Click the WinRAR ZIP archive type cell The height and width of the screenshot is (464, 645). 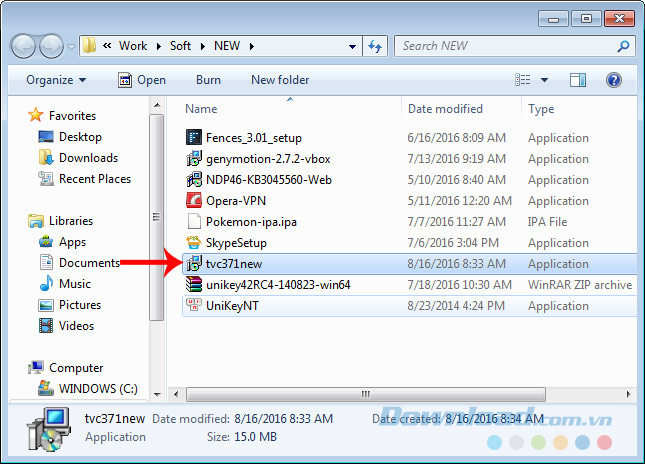[580, 284]
